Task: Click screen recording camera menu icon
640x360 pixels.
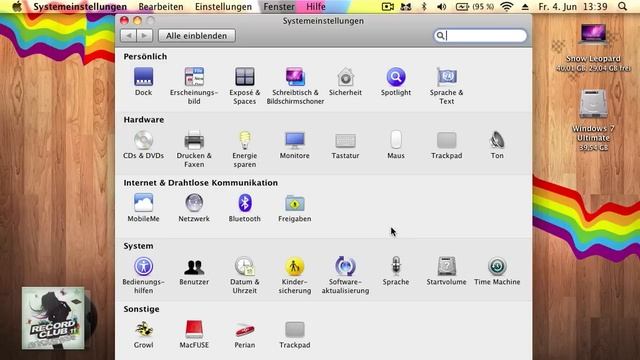Action: pos(387,7)
